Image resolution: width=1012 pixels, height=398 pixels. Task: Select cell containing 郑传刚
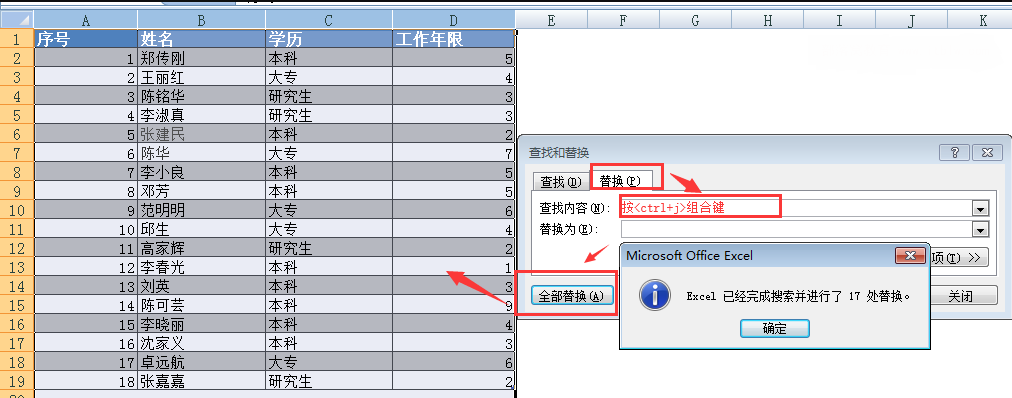pos(201,59)
